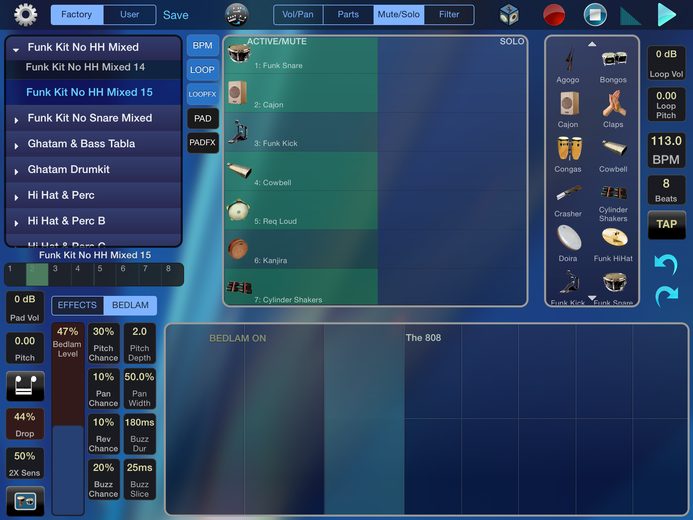Viewport: 693px width, 520px height.
Task: Start recording with the red button
Action: pyautogui.click(x=553, y=15)
